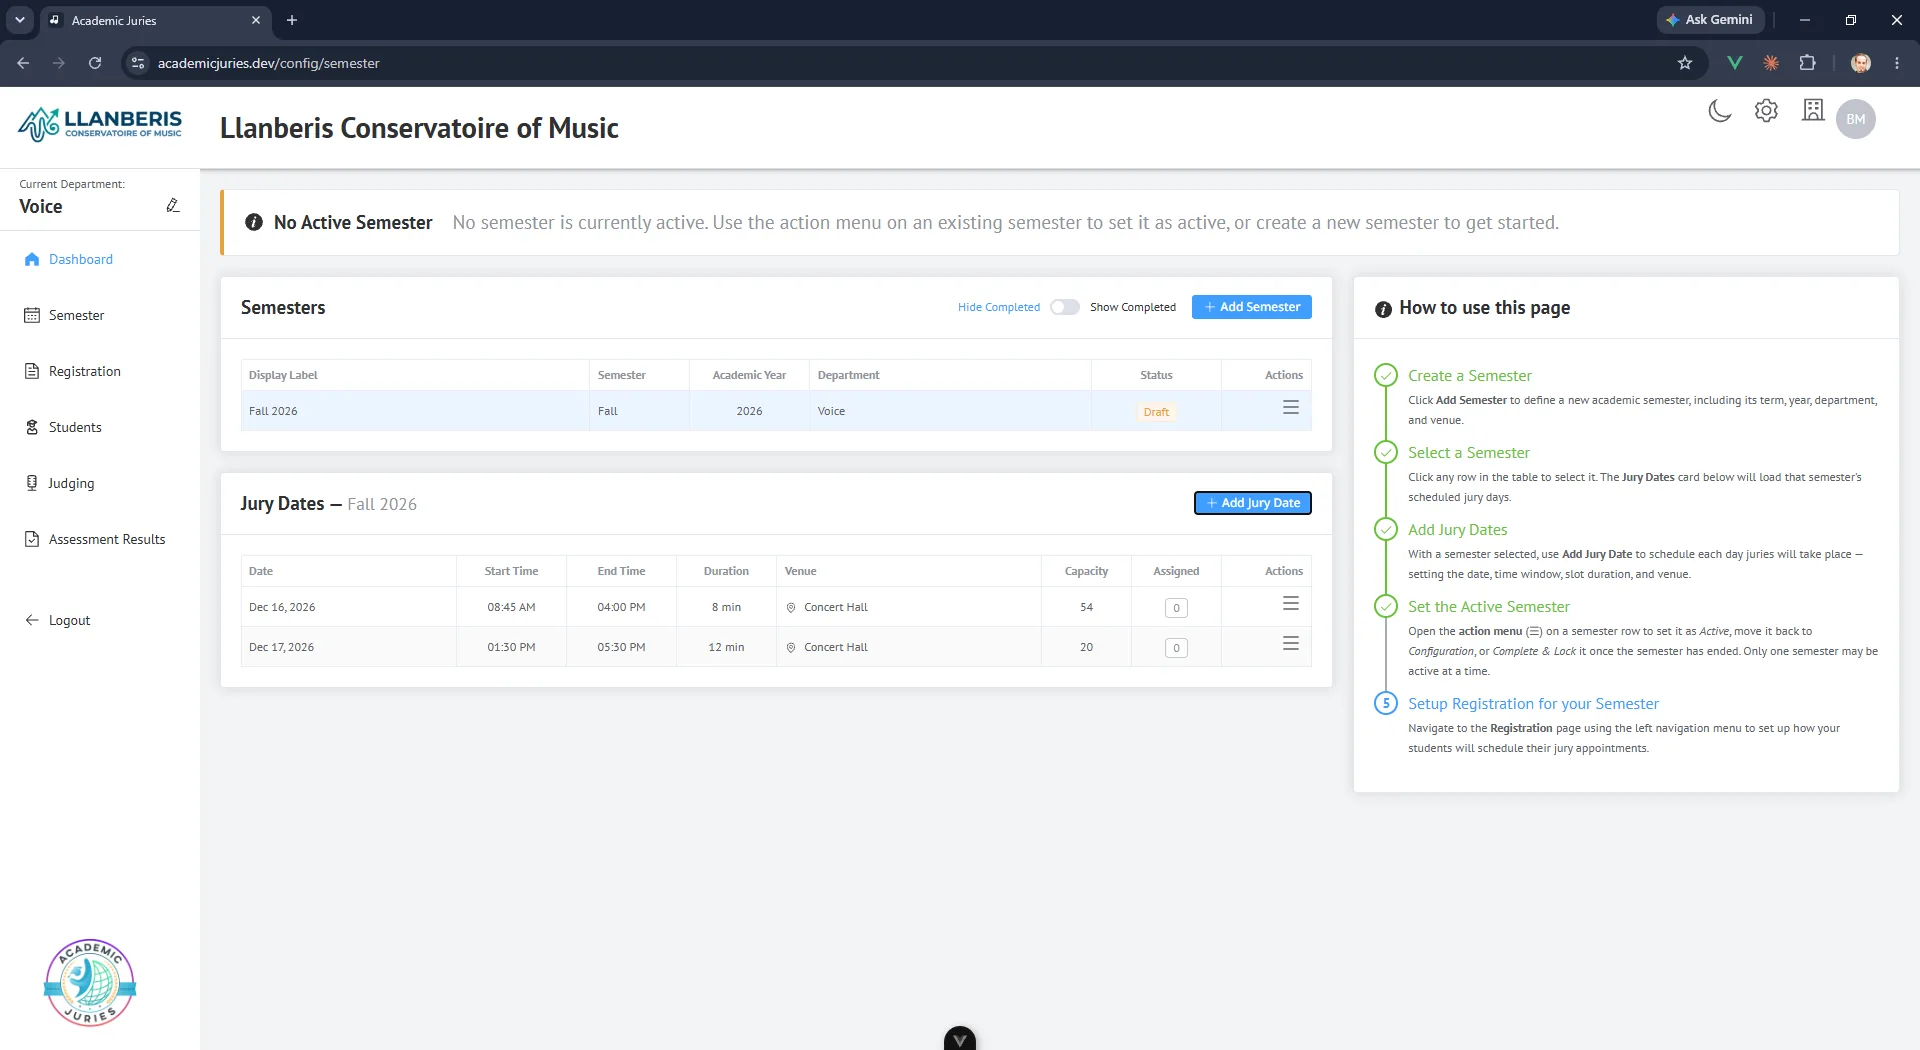
Task: Open action menu for Fall 2026 semester
Action: coord(1291,408)
